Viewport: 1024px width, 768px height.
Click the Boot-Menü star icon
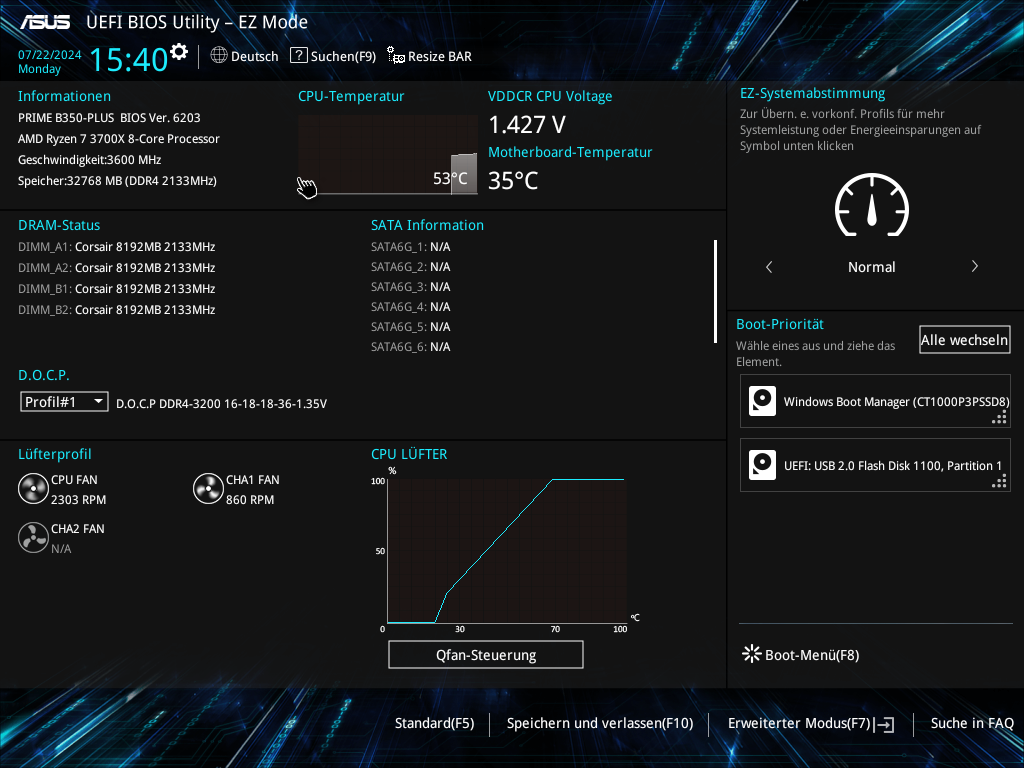point(752,654)
